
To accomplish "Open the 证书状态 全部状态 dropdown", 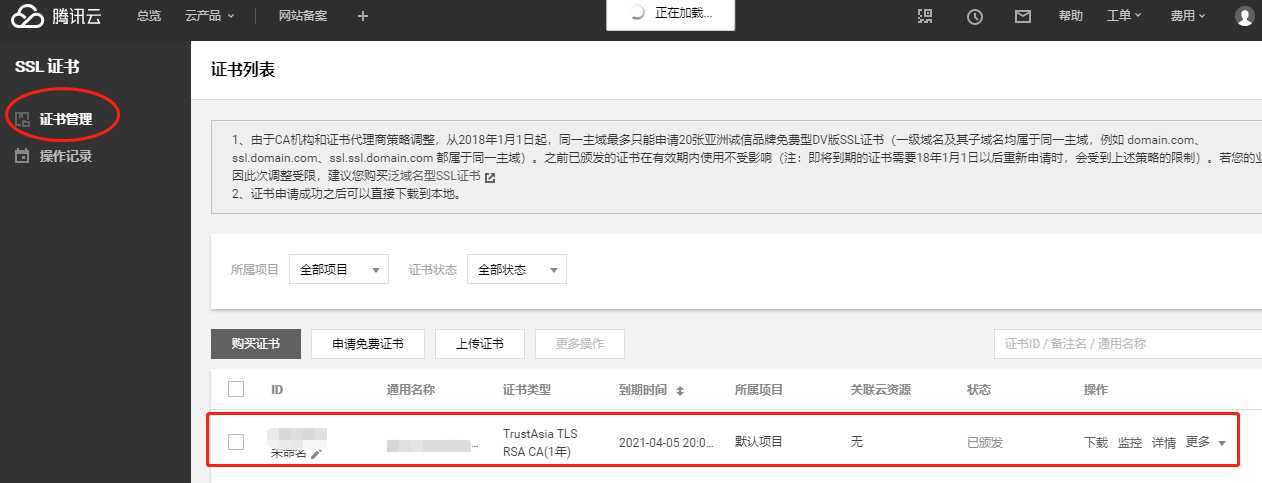I will [x=517, y=270].
